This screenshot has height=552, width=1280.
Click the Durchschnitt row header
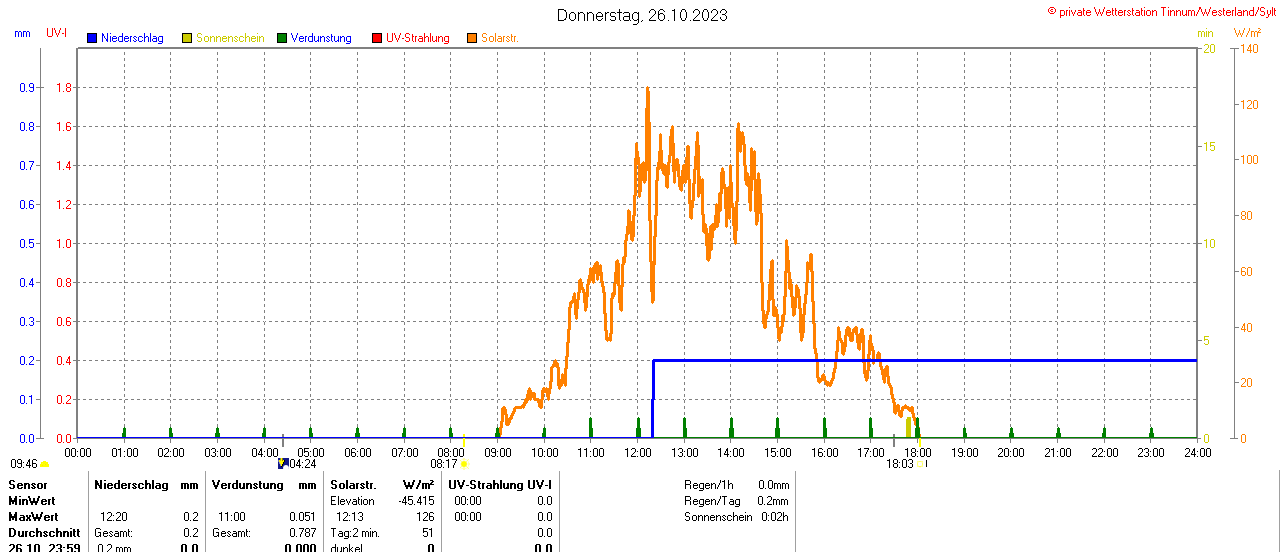[45, 533]
